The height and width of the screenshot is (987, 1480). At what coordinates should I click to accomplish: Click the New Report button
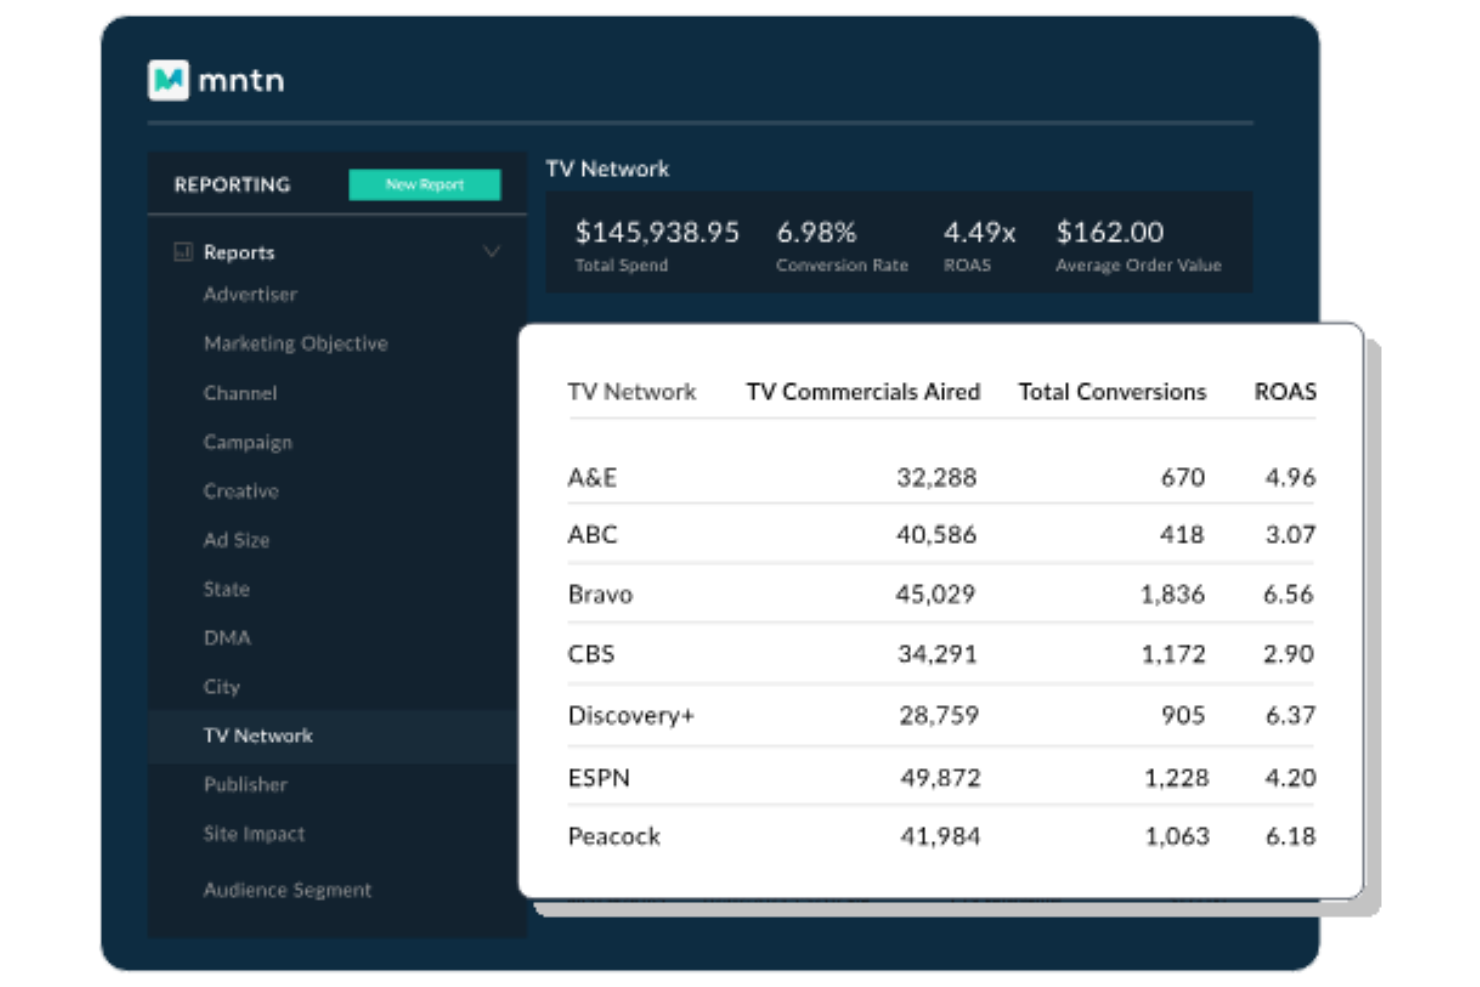point(424,184)
